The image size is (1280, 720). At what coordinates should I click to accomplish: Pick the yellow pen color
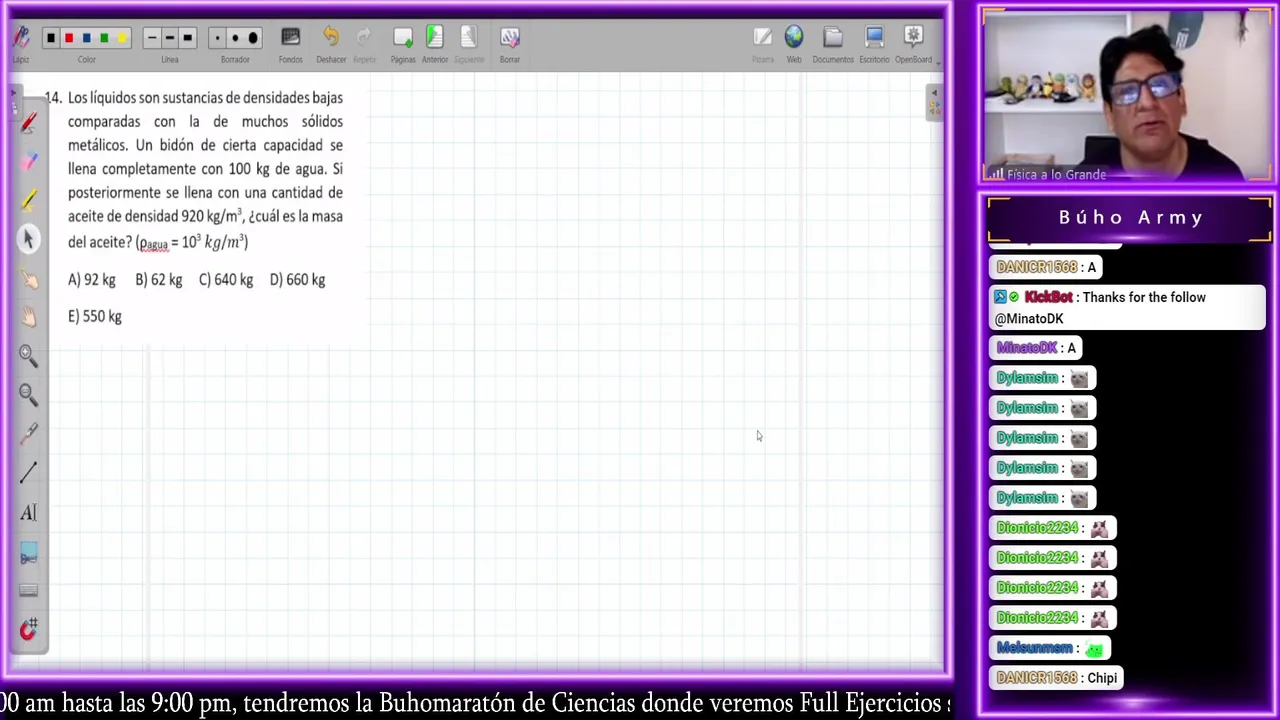pos(122,38)
